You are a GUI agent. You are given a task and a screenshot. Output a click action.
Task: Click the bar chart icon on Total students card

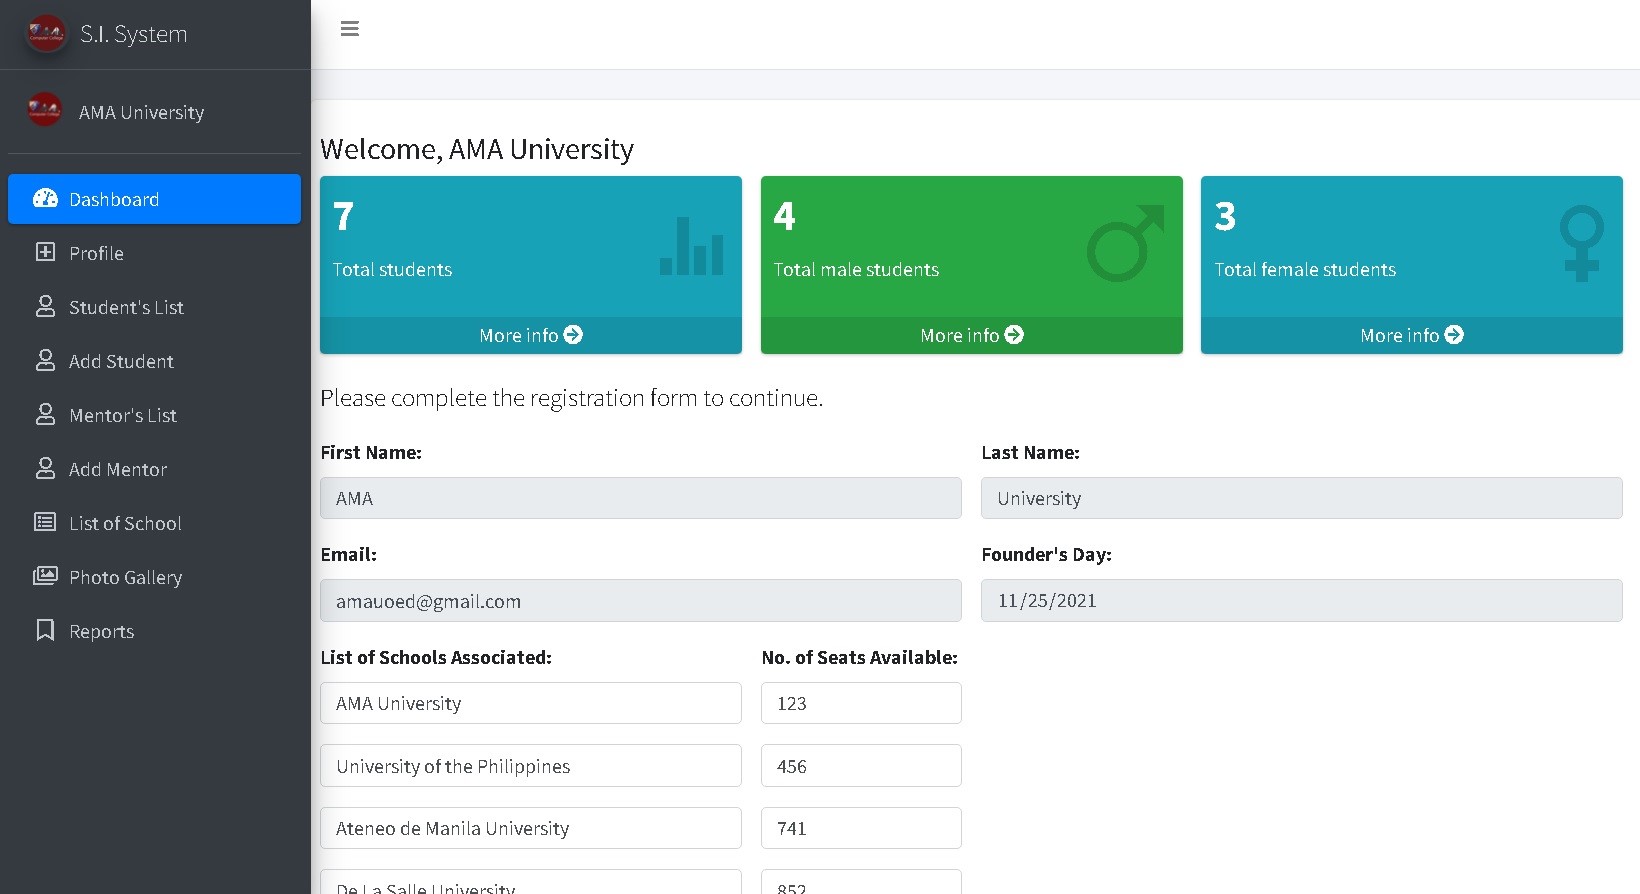(691, 246)
